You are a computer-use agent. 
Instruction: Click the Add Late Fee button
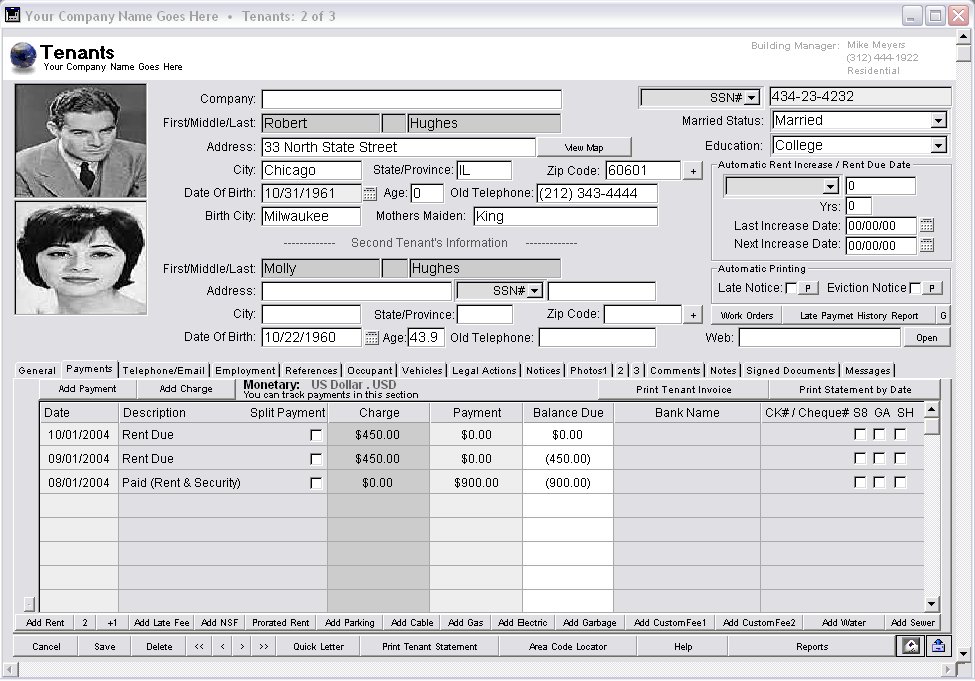[x=162, y=623]
